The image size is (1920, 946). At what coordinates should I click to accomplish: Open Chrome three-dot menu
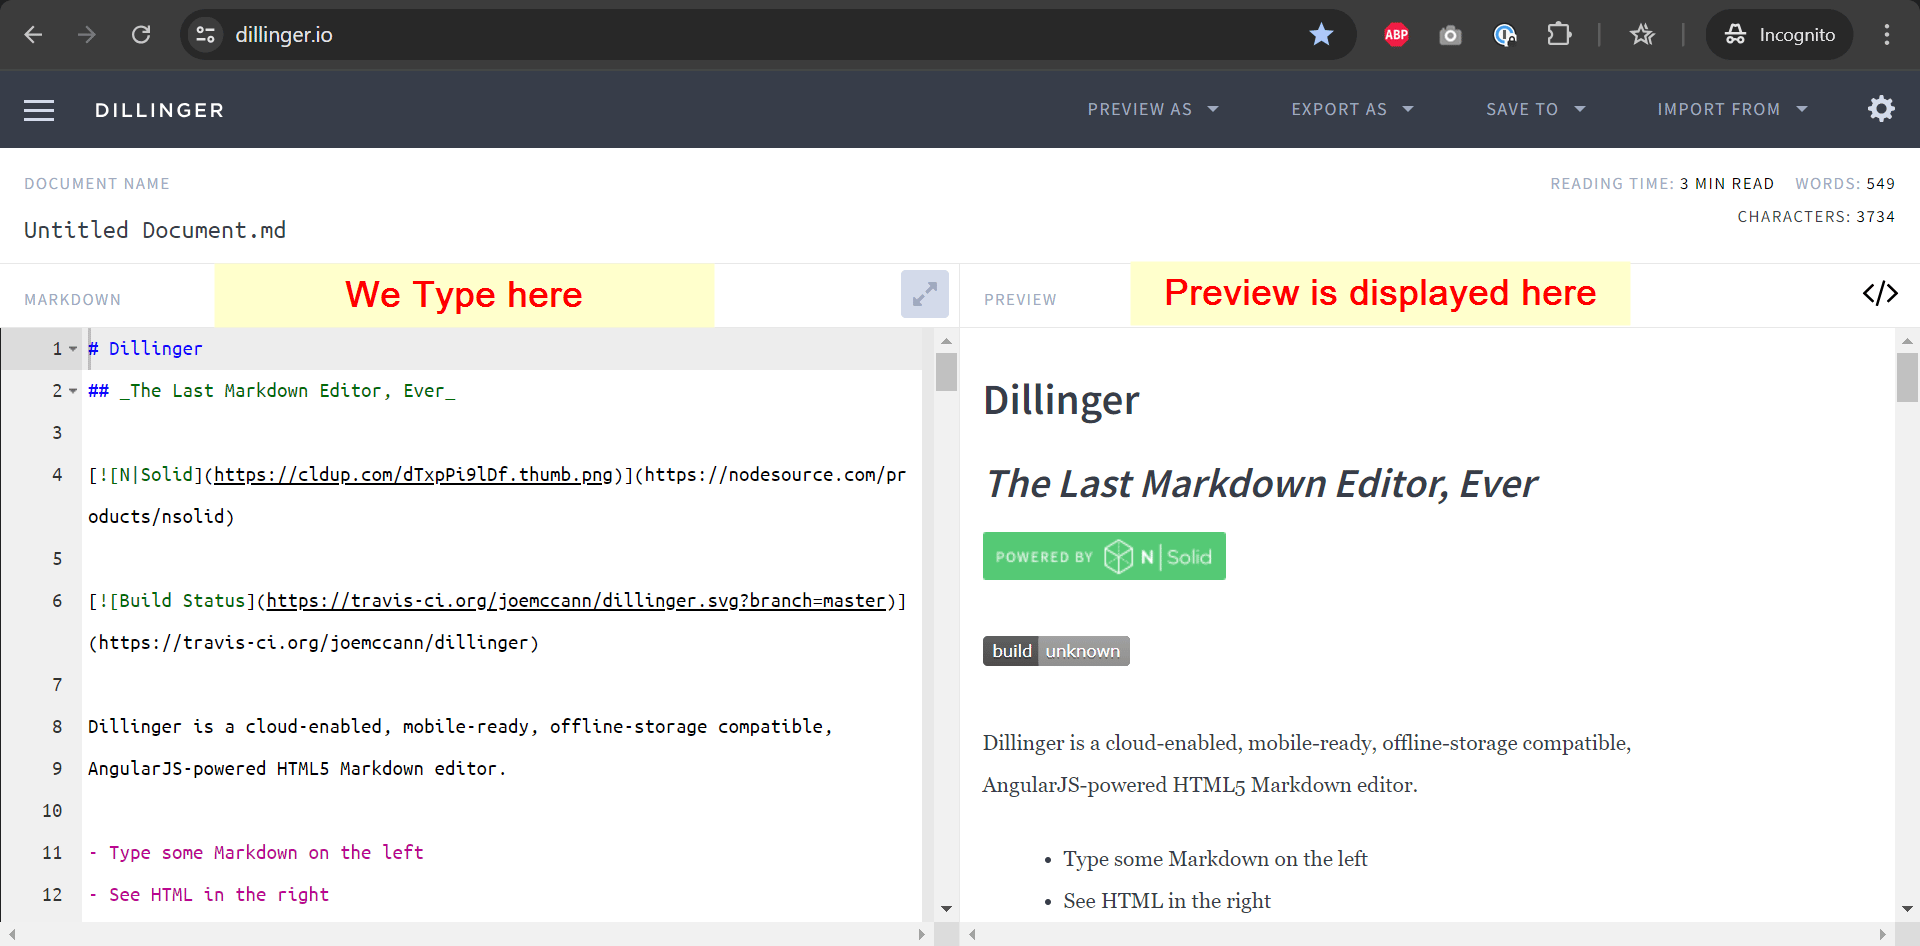click(1886, 35)
